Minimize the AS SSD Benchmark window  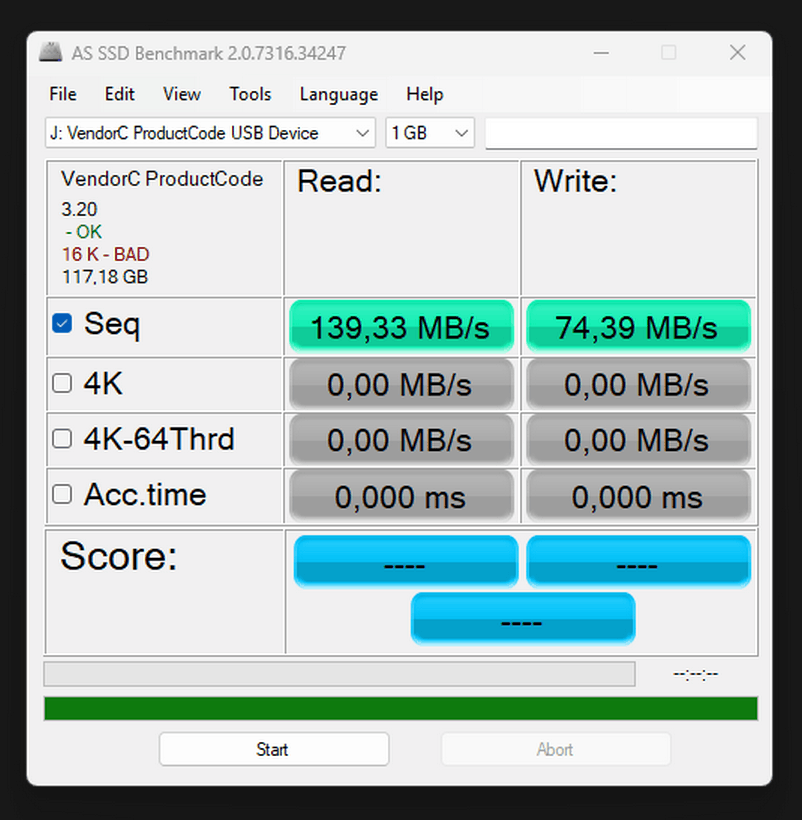coord(601,52)
